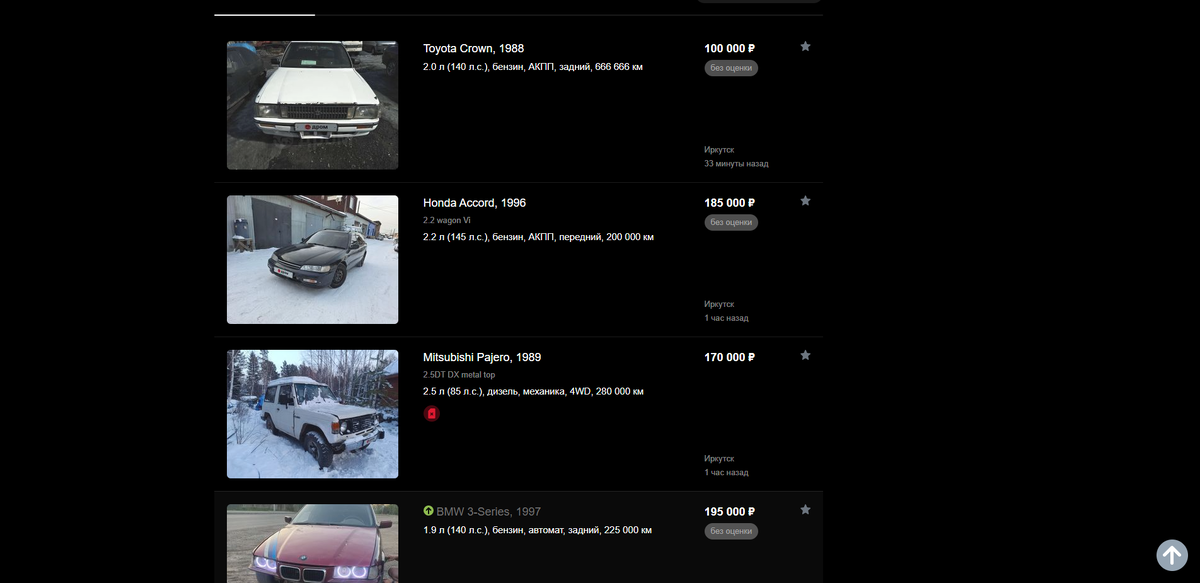
Task: View the red BMW 3-Series photo
Action: click(x=312, y=543)
